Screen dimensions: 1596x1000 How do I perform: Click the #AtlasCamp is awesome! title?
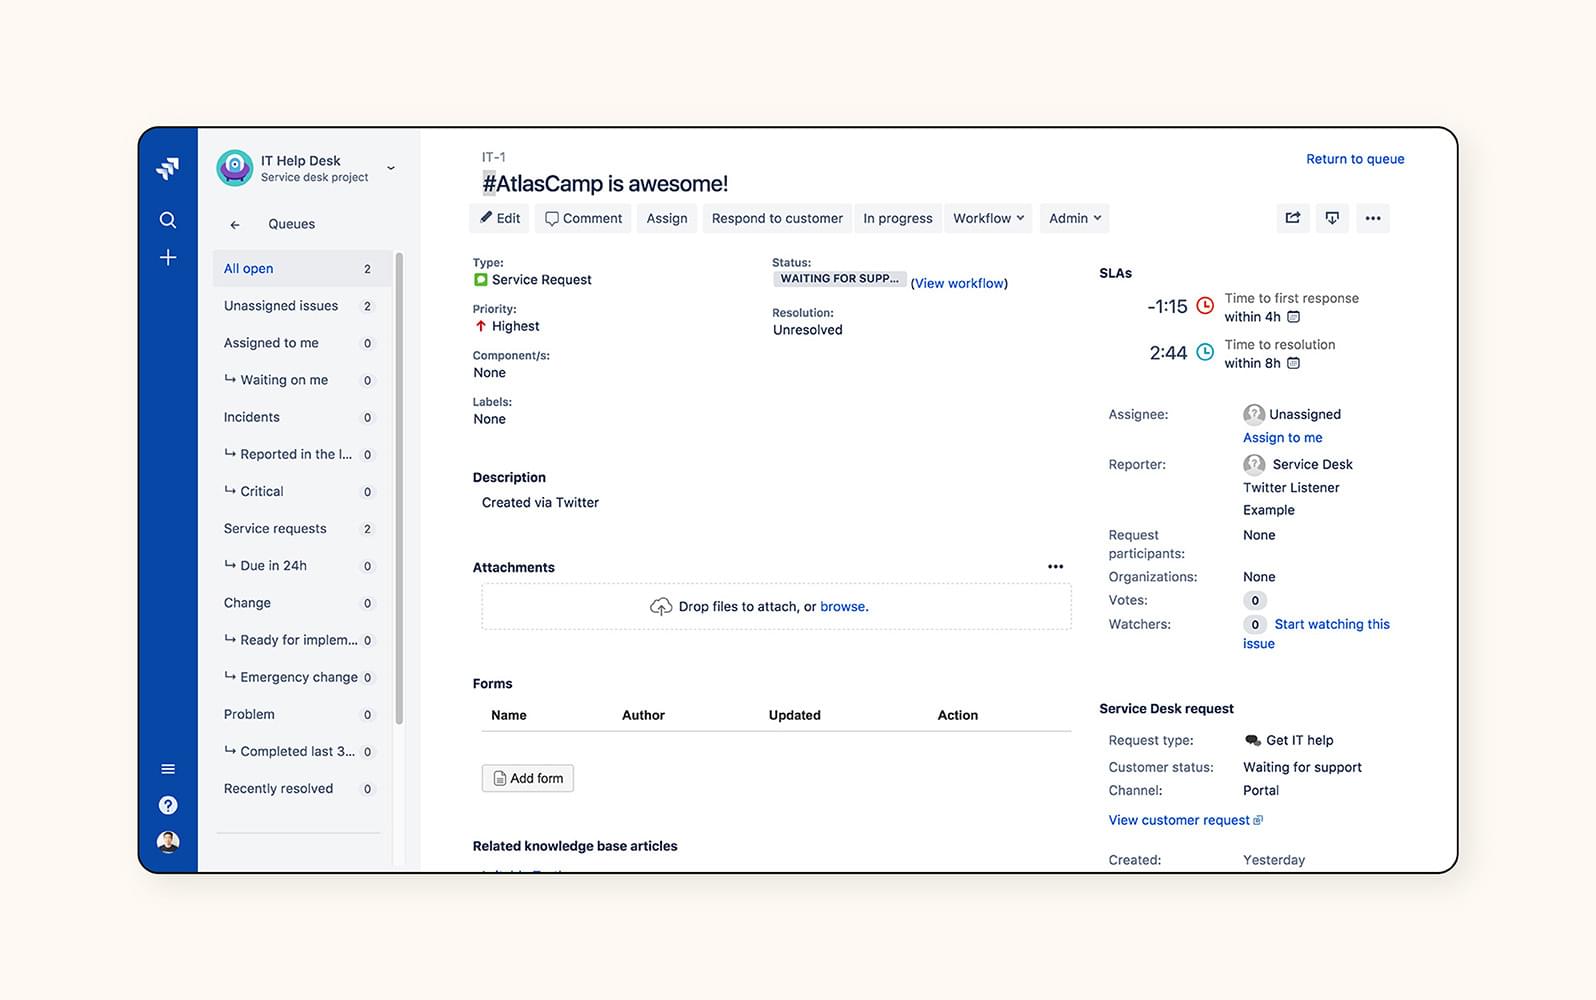(x=606, y=184)
